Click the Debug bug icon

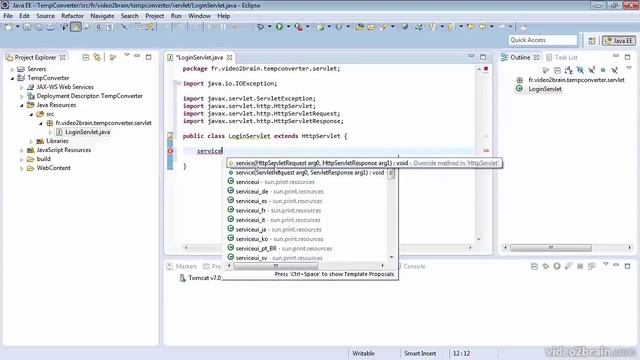click(260, 27)
